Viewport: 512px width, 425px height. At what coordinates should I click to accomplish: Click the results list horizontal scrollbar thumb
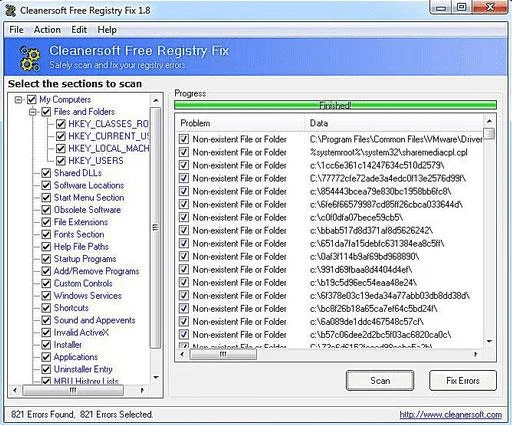(x=223, y=354)
